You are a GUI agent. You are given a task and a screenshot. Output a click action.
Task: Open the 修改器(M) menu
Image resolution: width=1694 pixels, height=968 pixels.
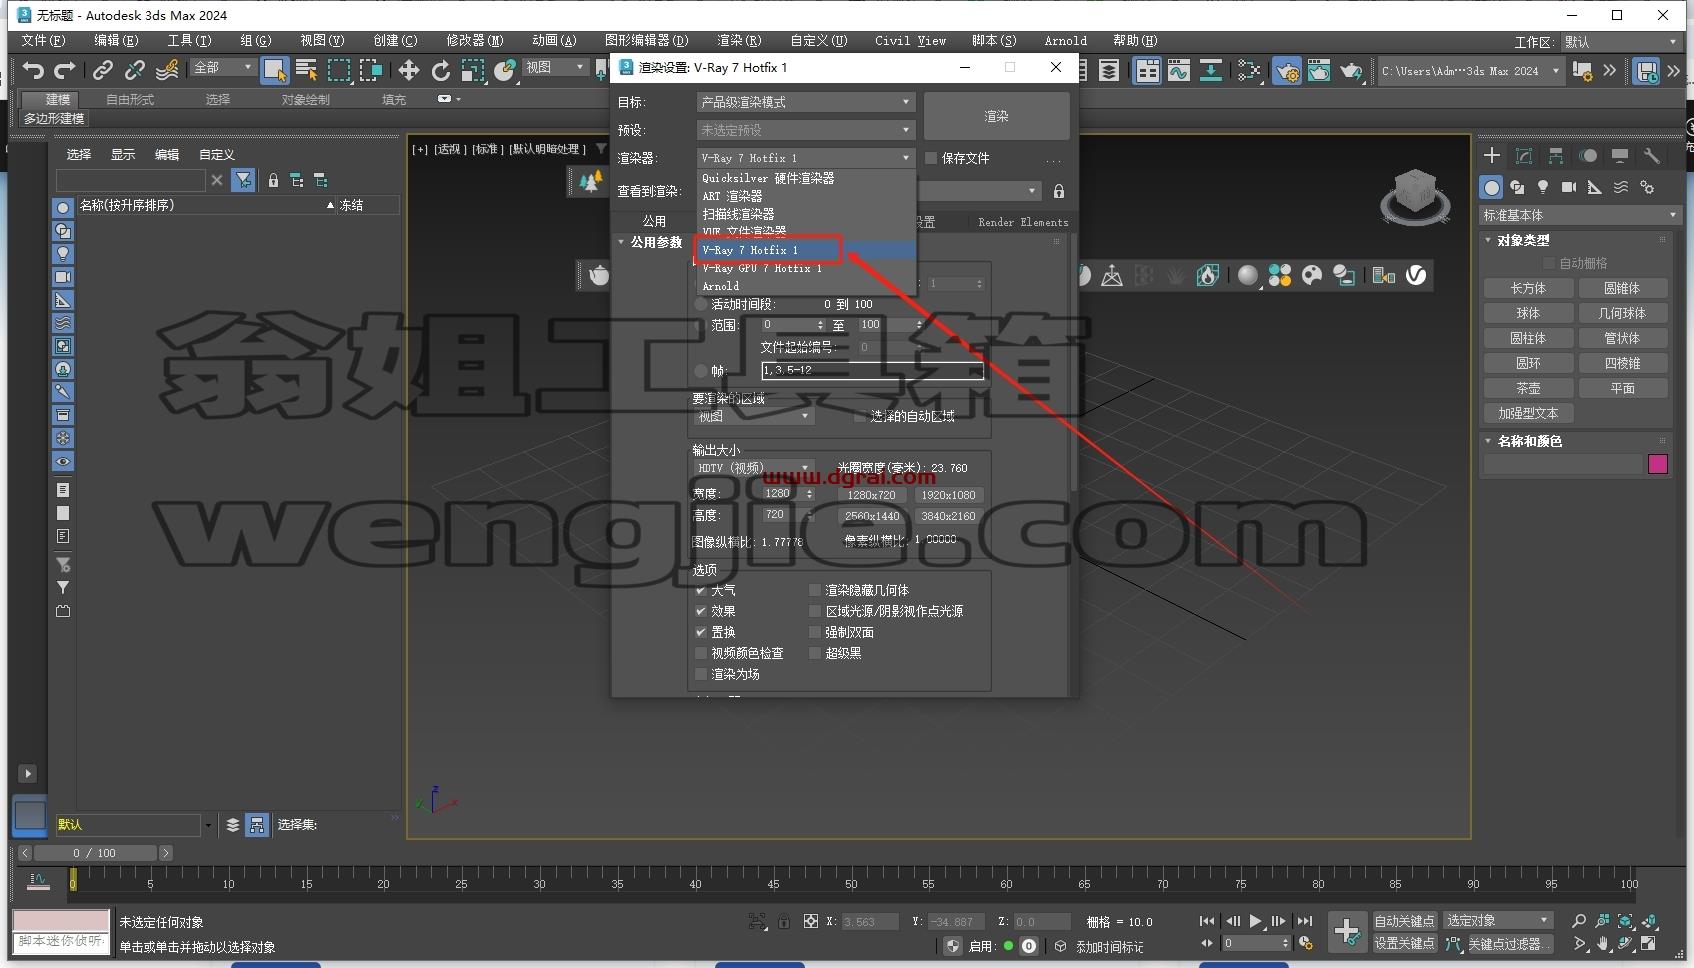(474, 40)
